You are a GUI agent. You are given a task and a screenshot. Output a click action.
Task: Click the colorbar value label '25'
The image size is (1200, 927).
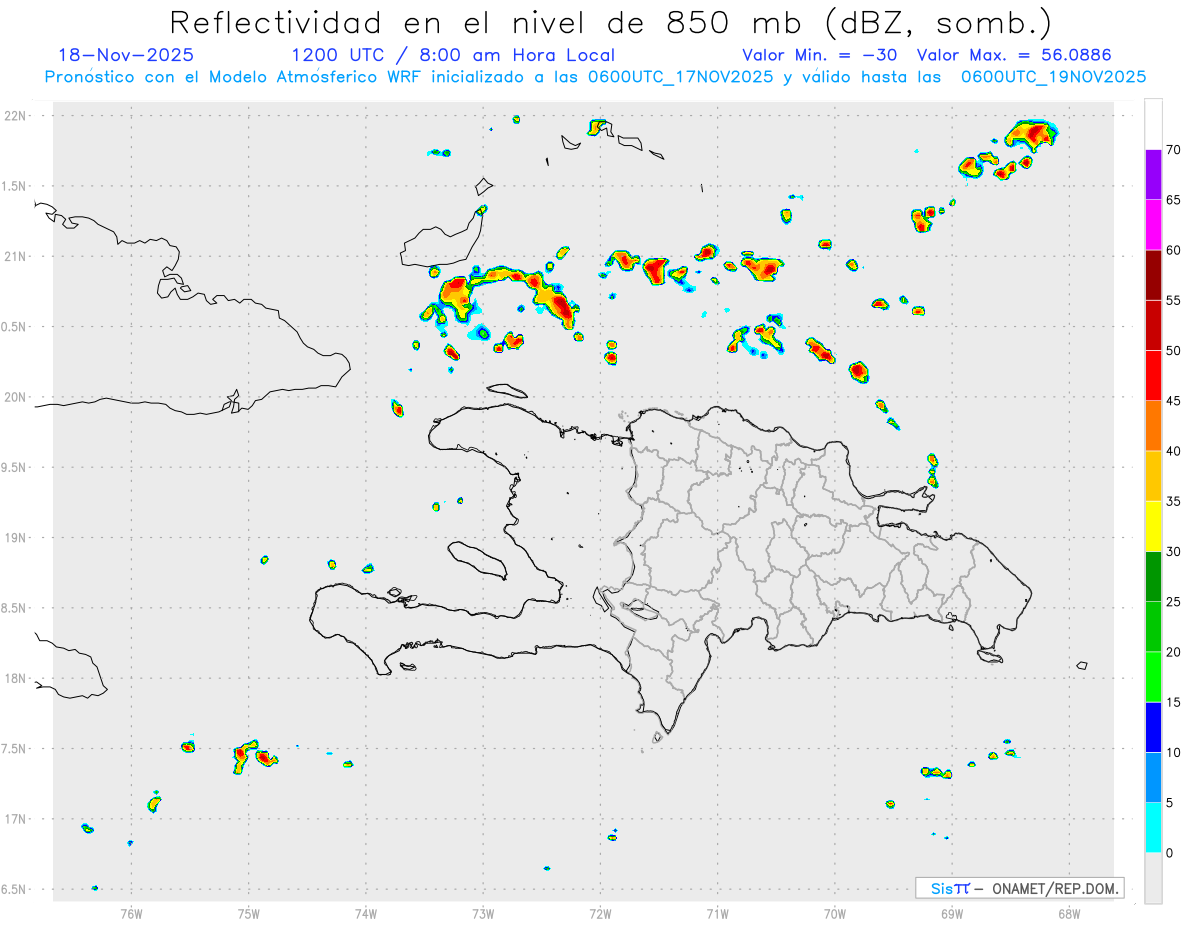[1173, 602]
